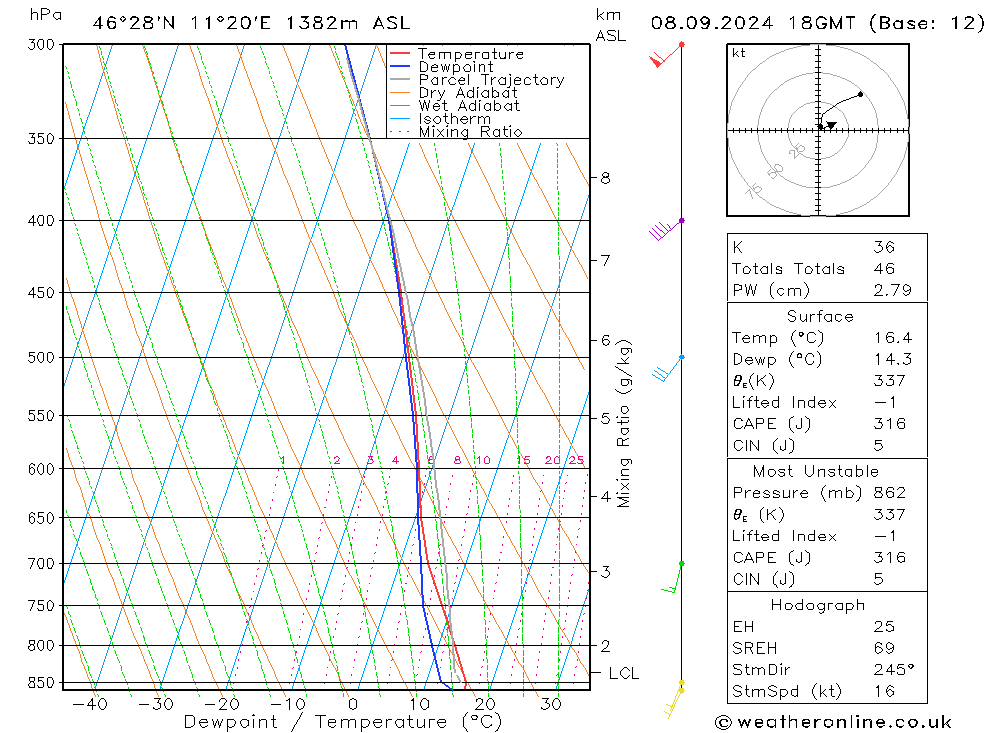Click the '(Base: 12)' label
The height and width of the screenshot is (733, 1000).
tap(927, 23)
